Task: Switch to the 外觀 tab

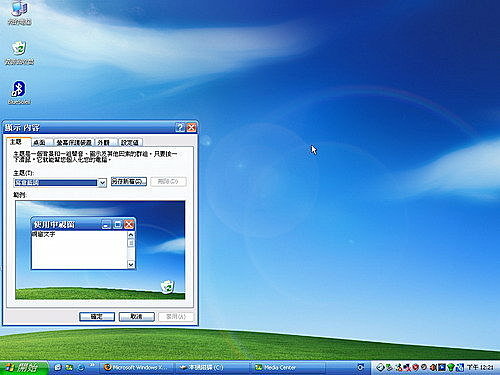Action: (106, 142)
